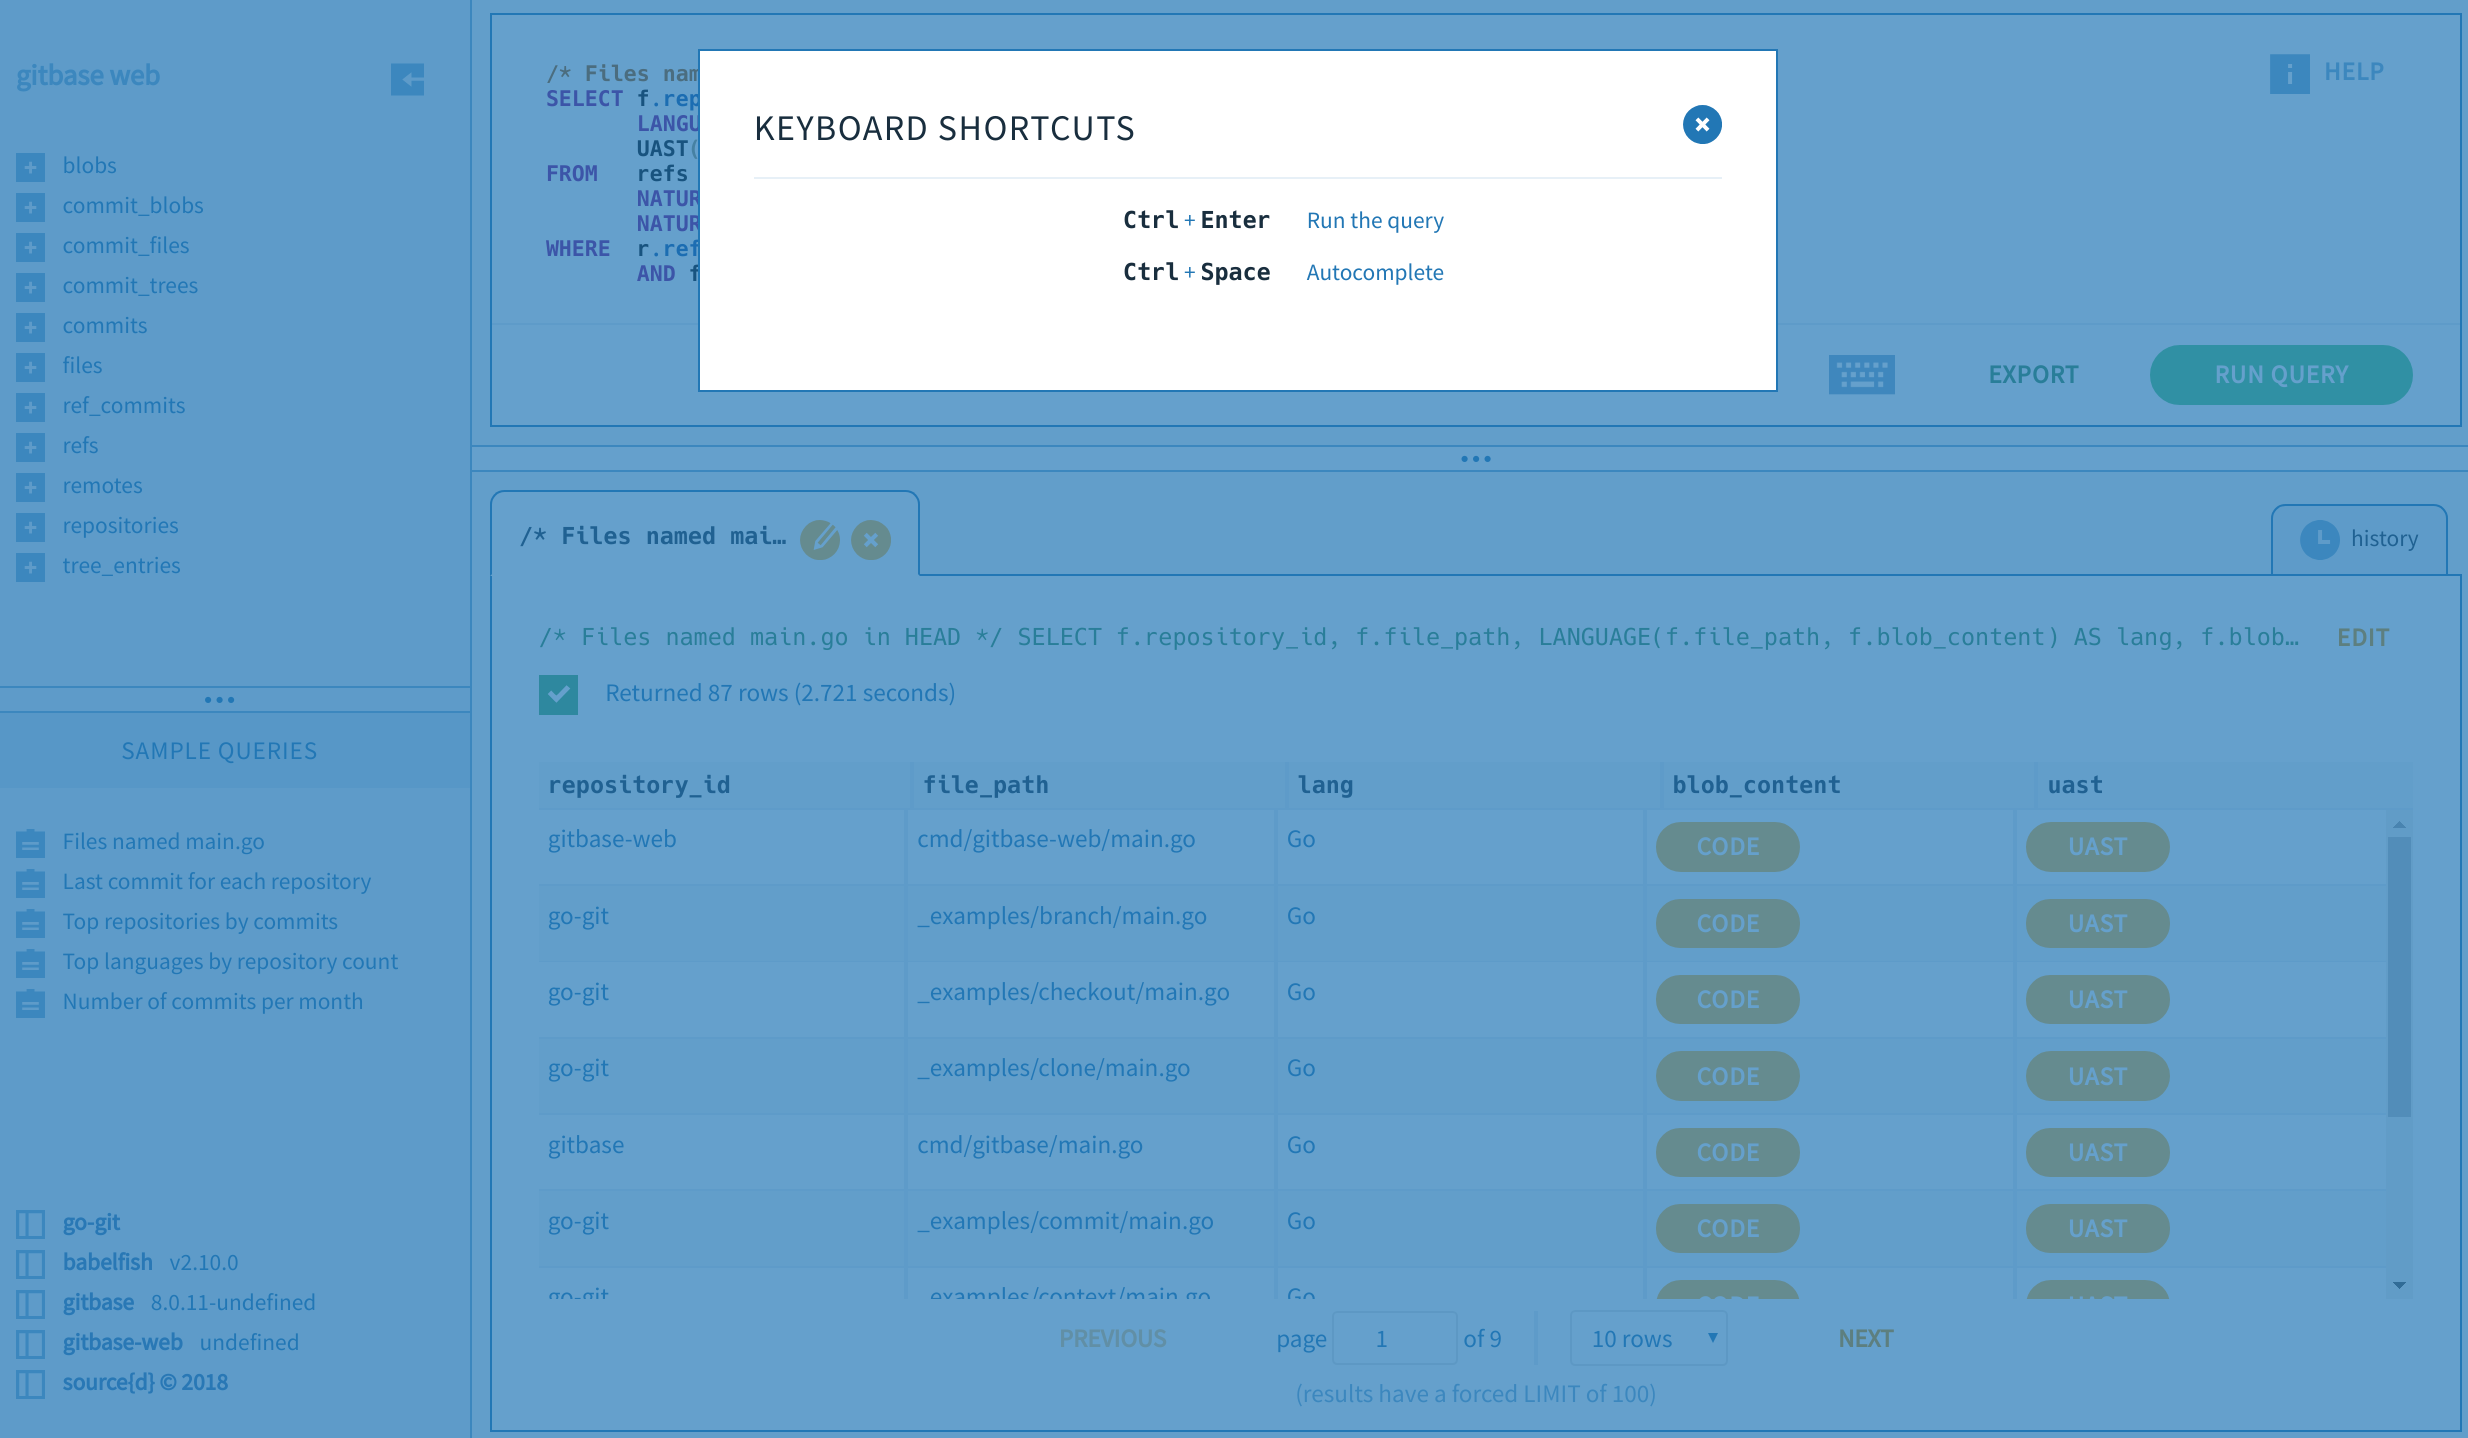Click the page number input field

tap(1394, 1339)
